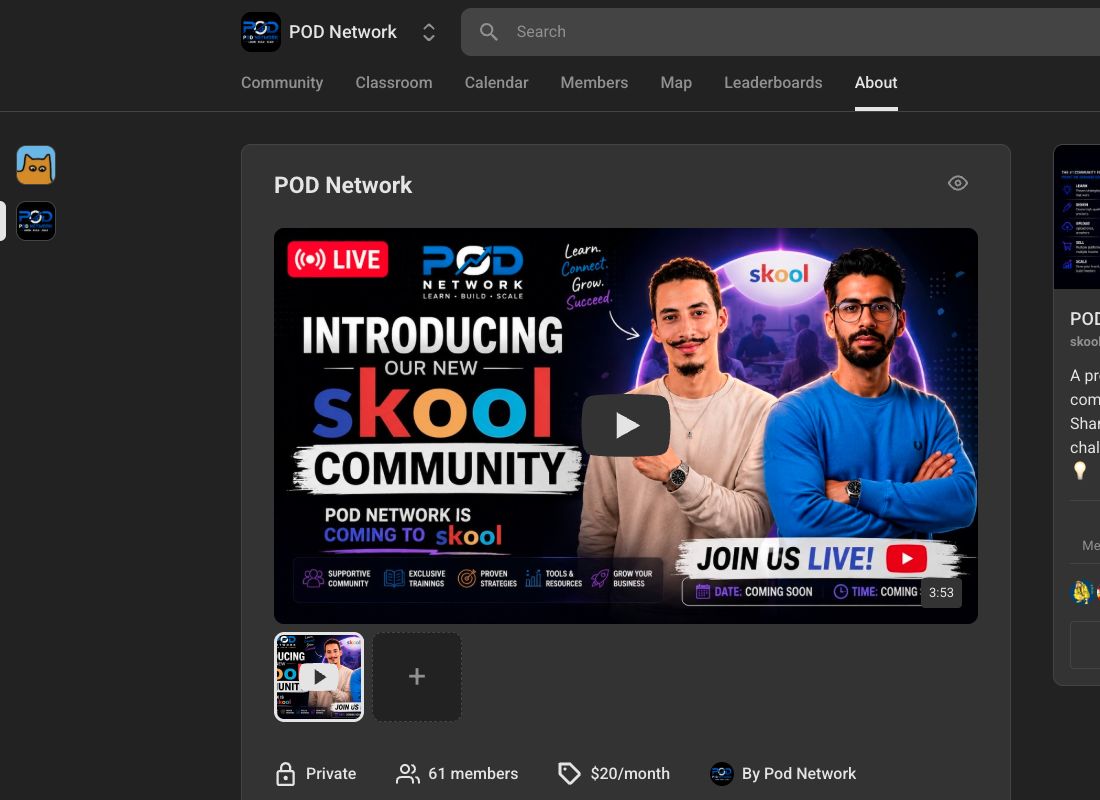Switch to the Calendar tab
The height and width of the screenshot is (800, 1100).
point(496,82)
